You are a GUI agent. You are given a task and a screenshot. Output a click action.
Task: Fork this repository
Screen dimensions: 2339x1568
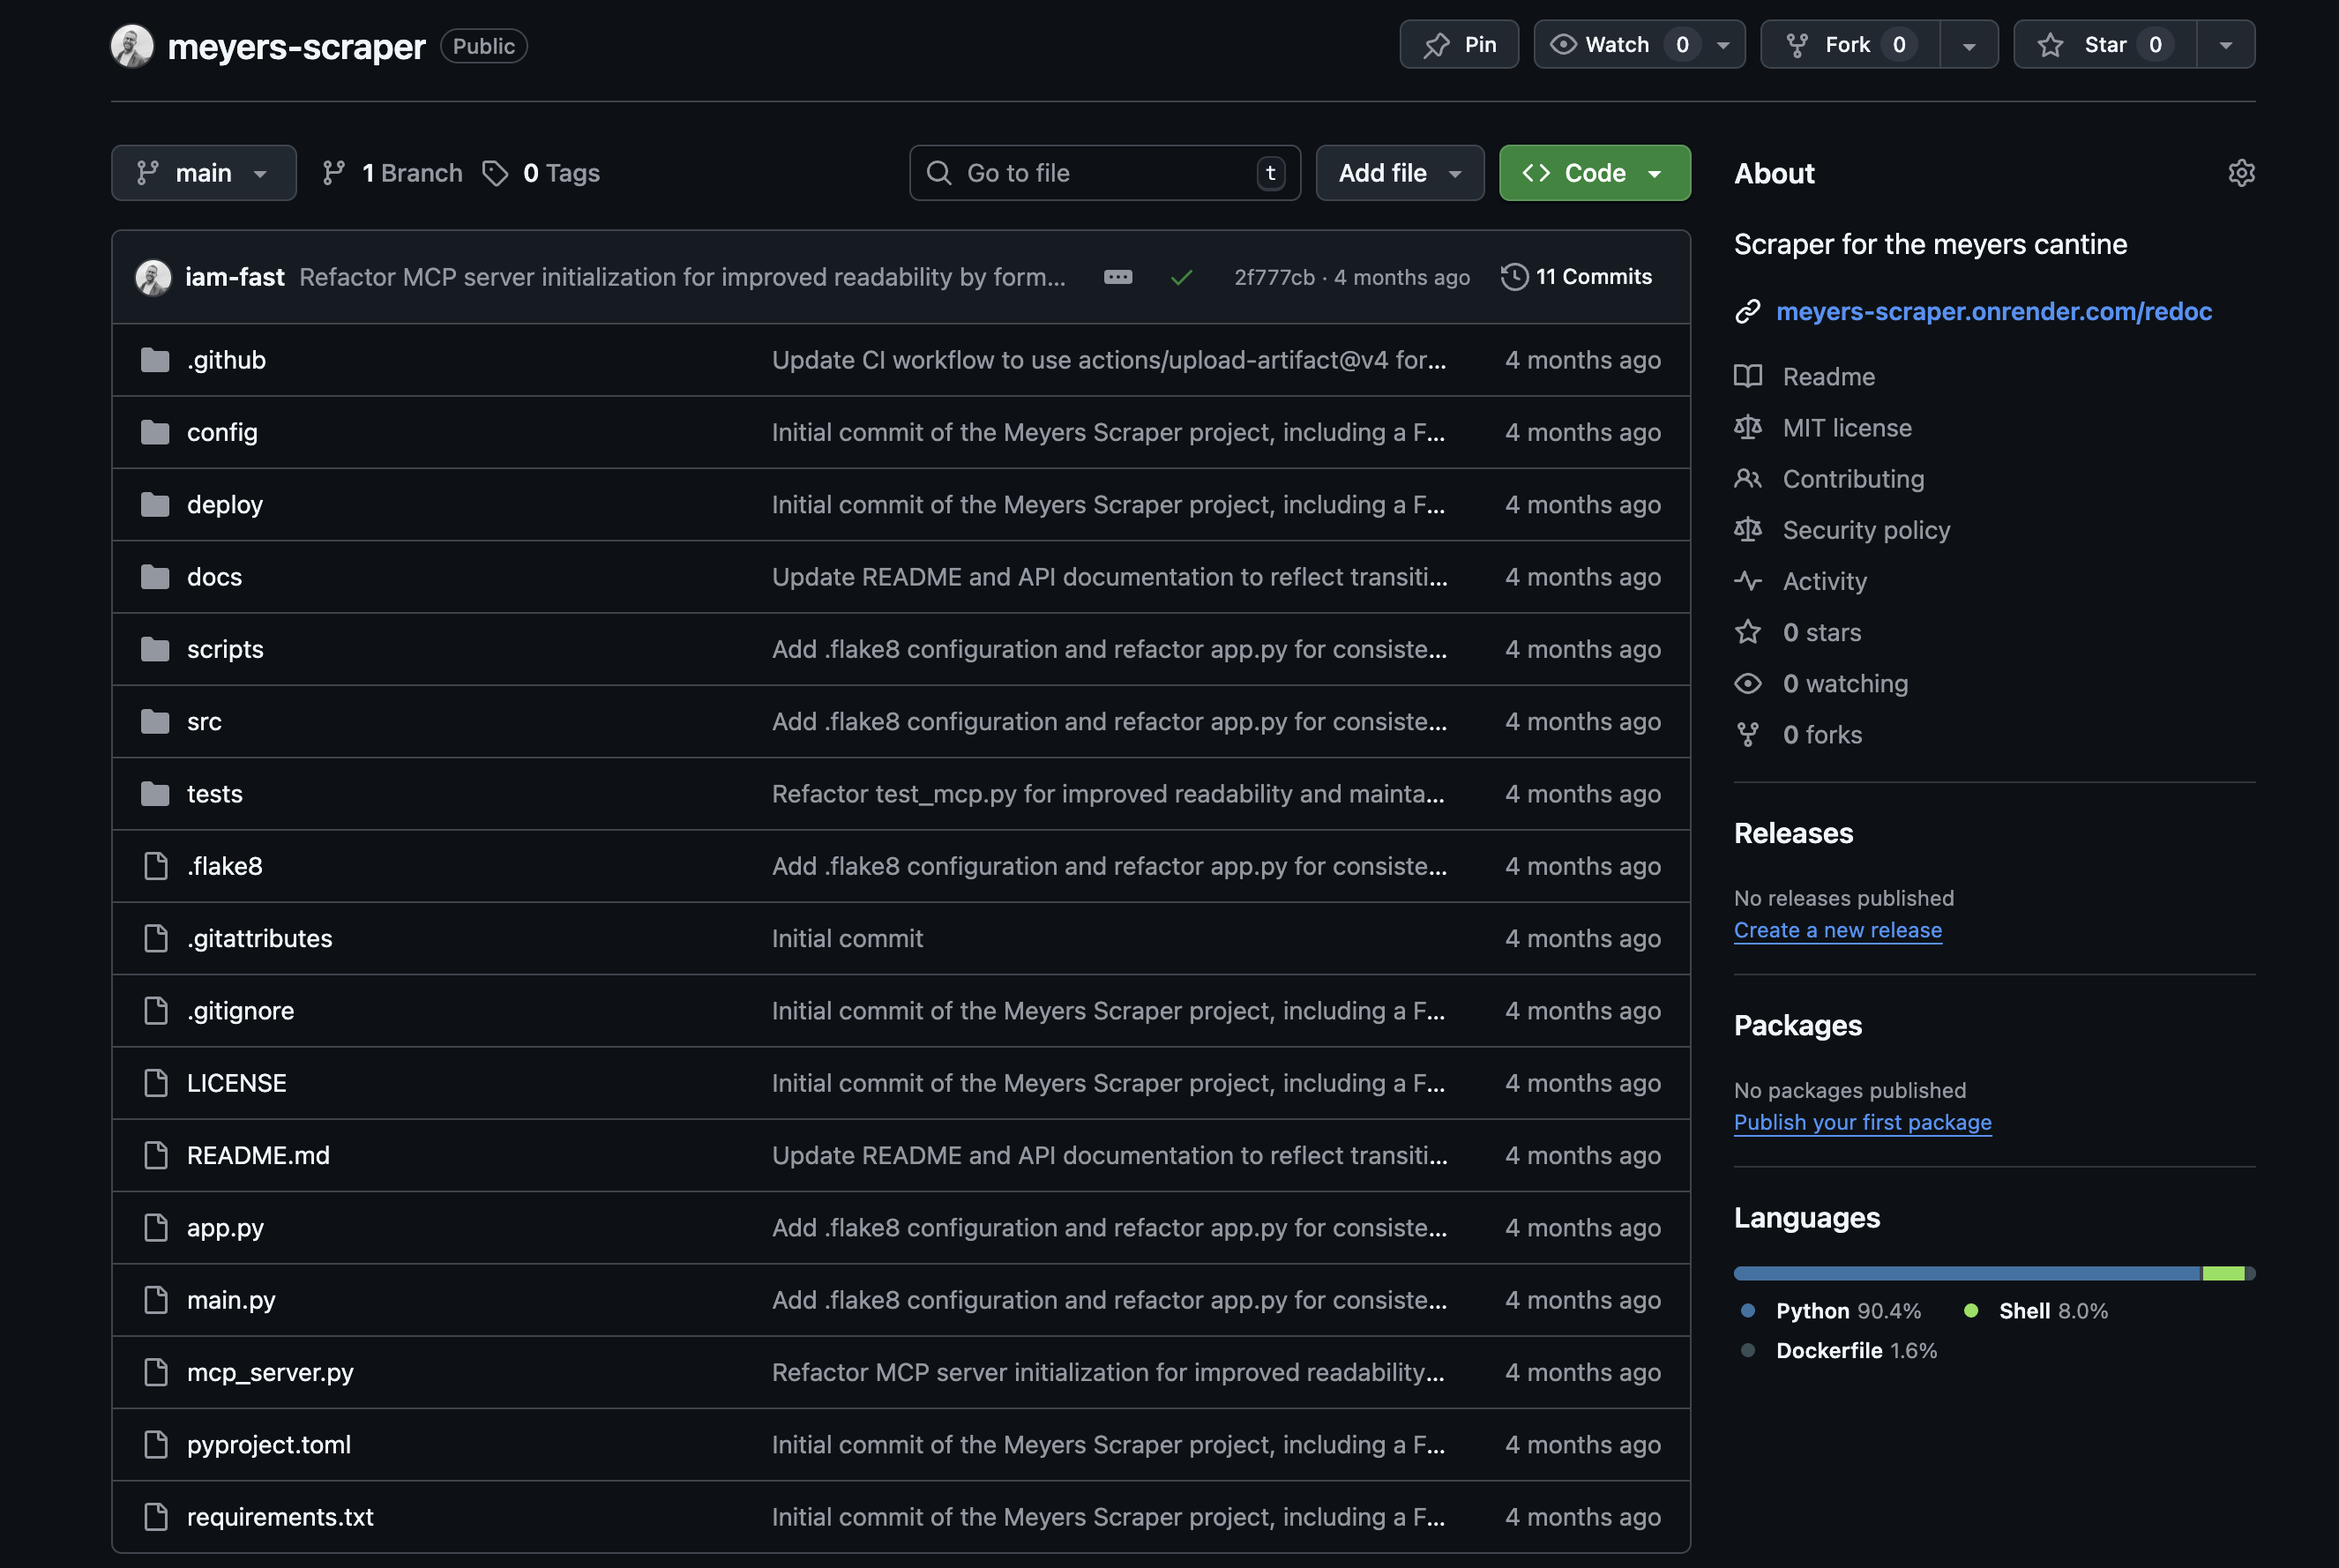[x=1847, y=44]
